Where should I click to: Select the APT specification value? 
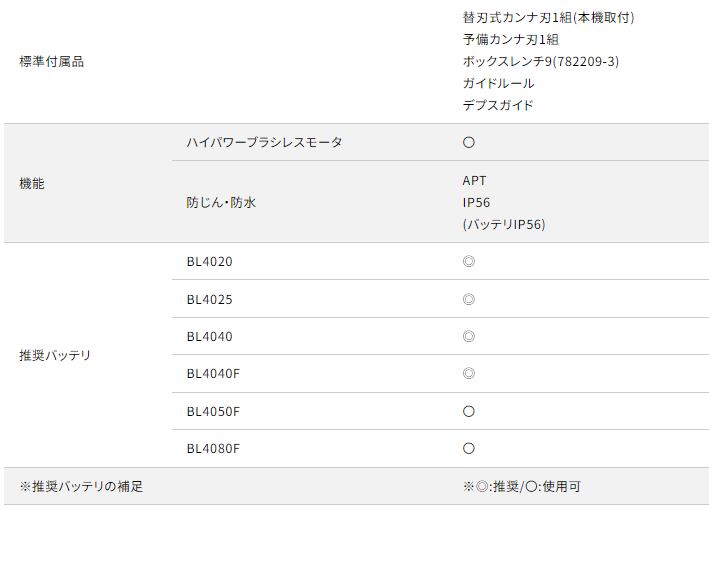474,181
